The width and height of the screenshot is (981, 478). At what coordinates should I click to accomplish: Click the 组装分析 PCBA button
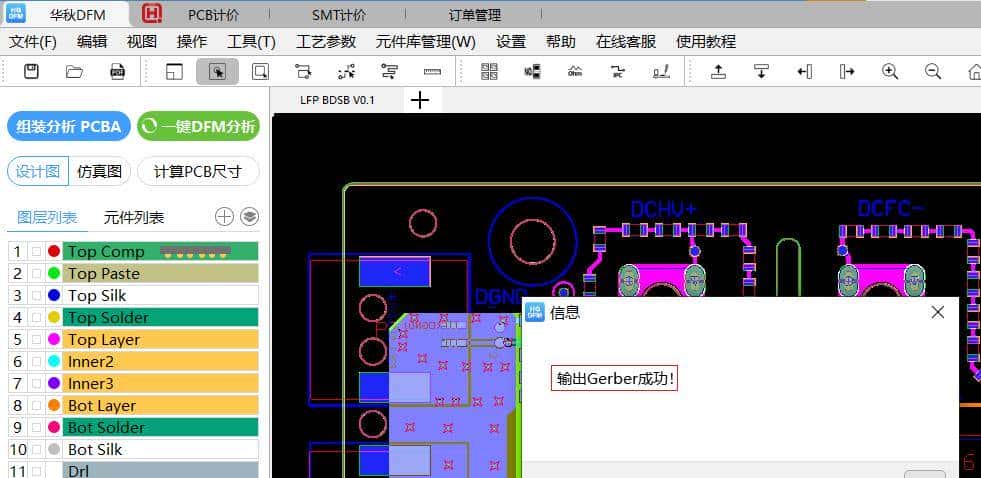(x=69, y=126)
